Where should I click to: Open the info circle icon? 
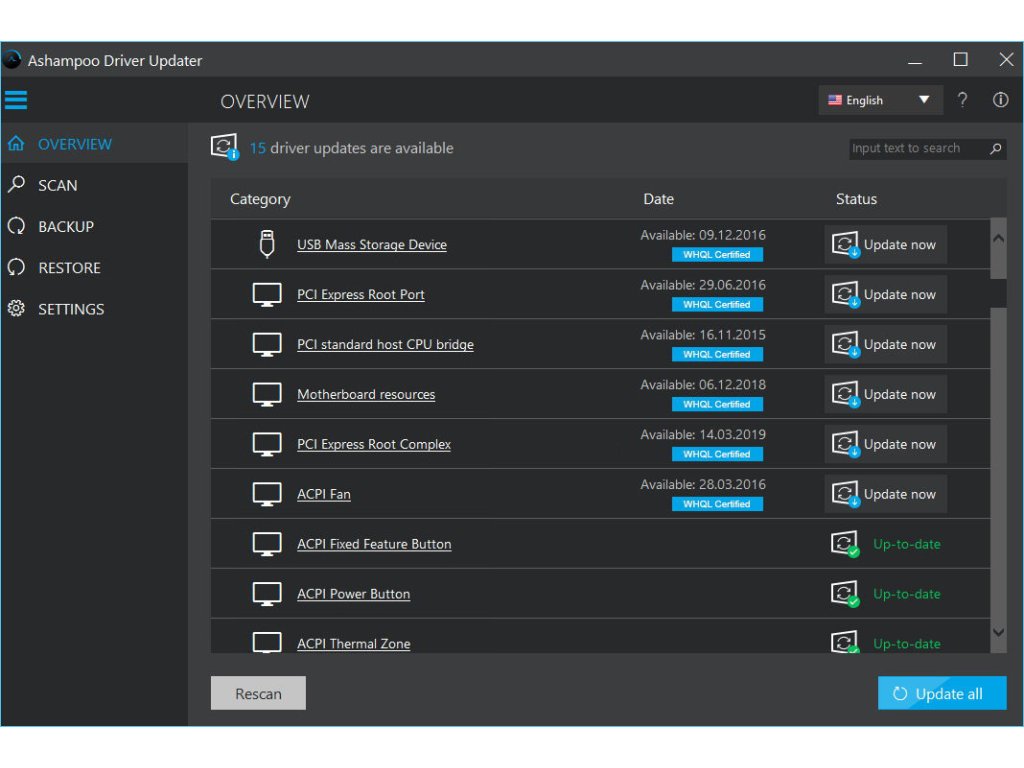(x=1000, y=100)
